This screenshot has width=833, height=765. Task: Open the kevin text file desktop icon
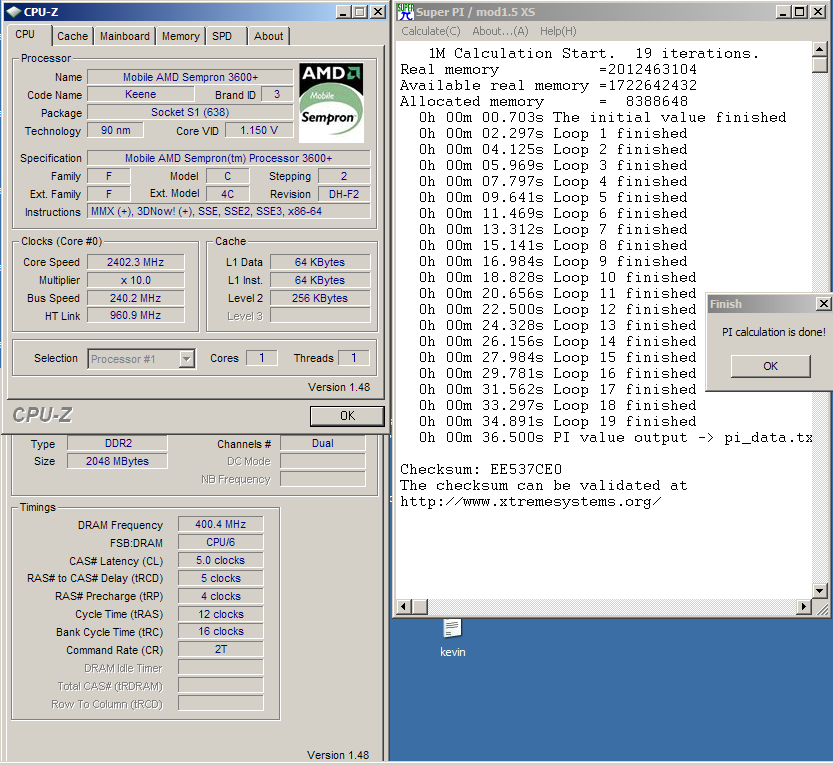tap(452, 638)
